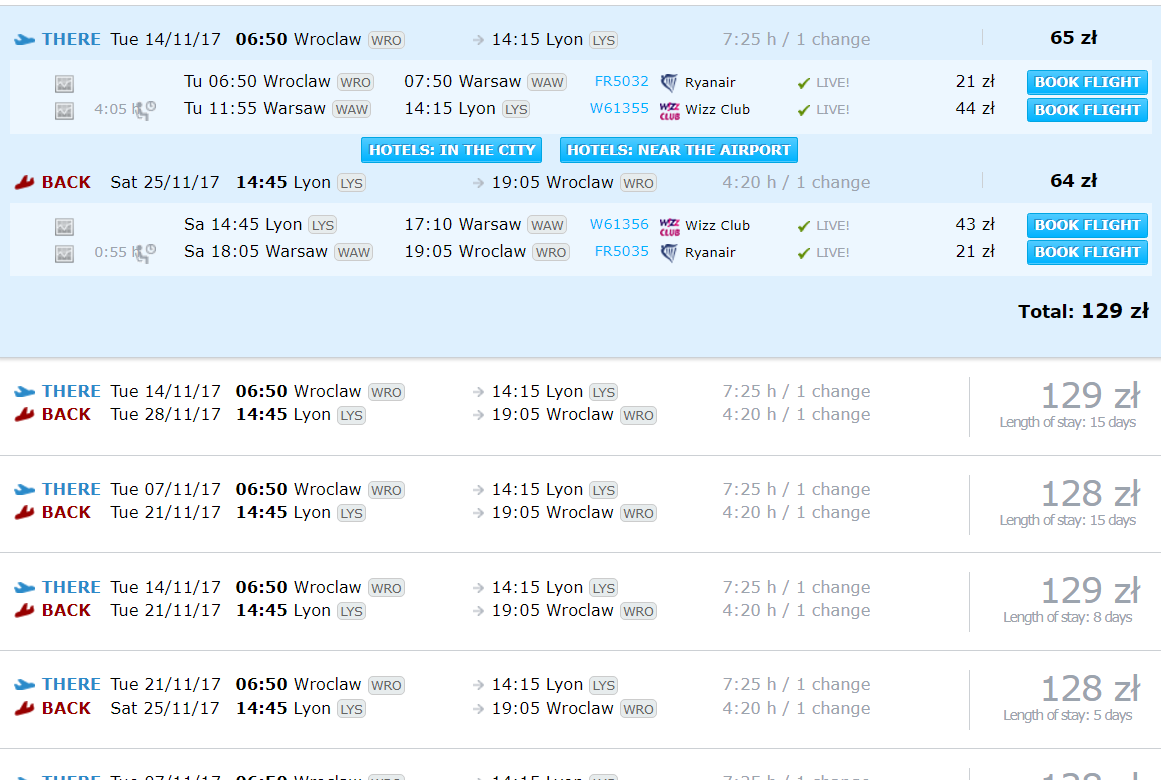Click LYS badge after 'Tu 11:55' row's 14:15 Lyon
Screen dimensions: 1161x780
(x=515, y=110)
